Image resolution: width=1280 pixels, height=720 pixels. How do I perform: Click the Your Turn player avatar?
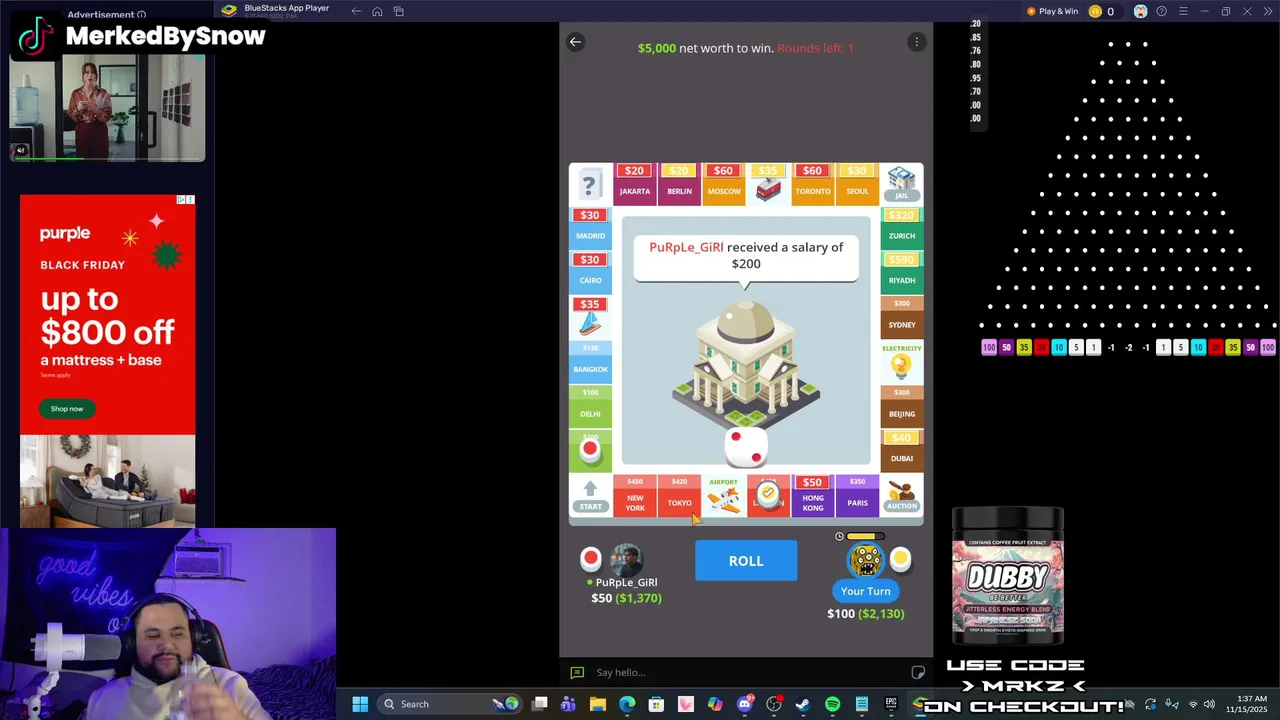coord(865,559)
